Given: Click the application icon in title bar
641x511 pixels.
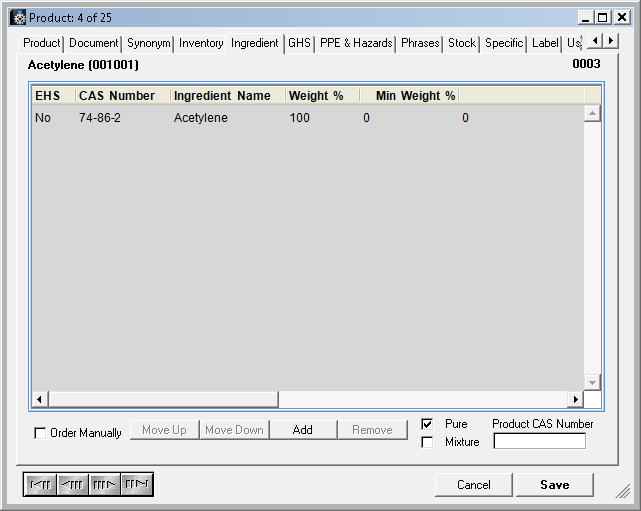Looking at the screenshot, I should click(x=17, y=17).
